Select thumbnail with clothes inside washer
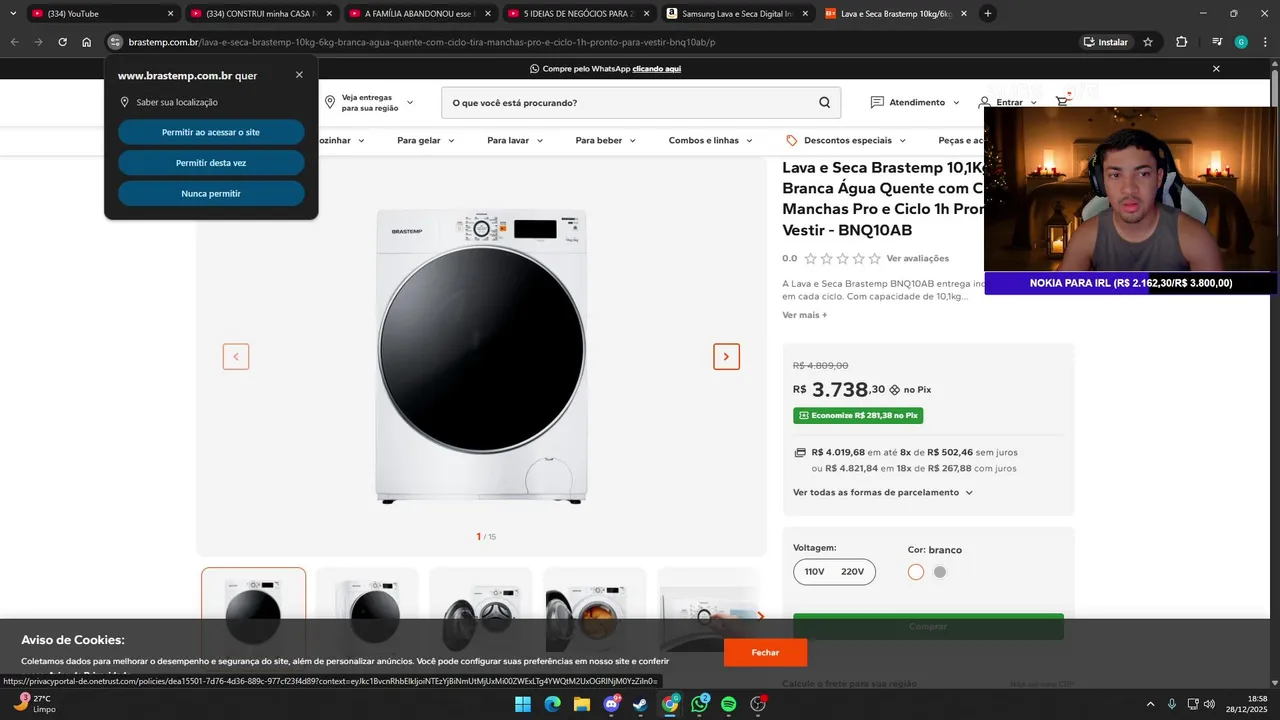This screenshot has width=1280, height=720. pos(595,612)
